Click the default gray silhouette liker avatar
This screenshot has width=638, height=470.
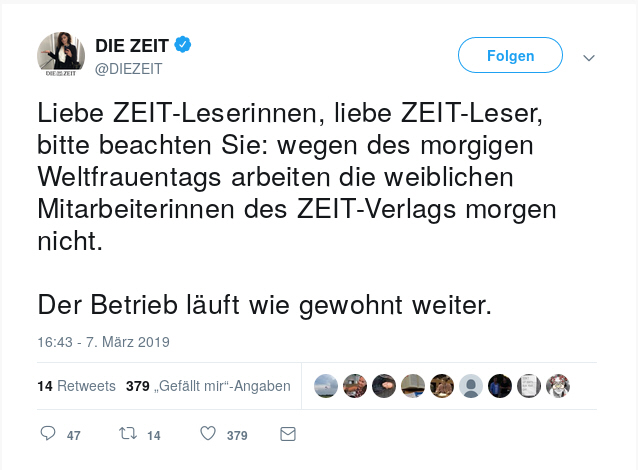[x=471, y=386]
